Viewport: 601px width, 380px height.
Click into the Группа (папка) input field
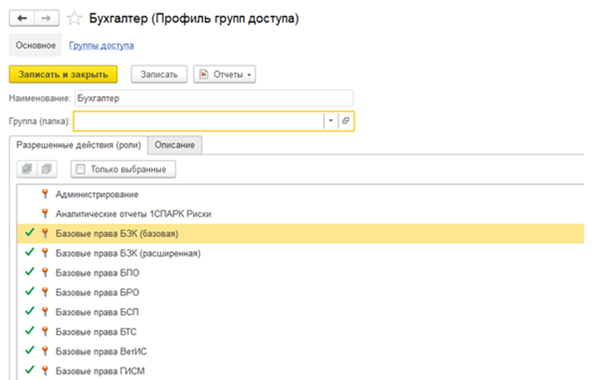pos(199,121)
